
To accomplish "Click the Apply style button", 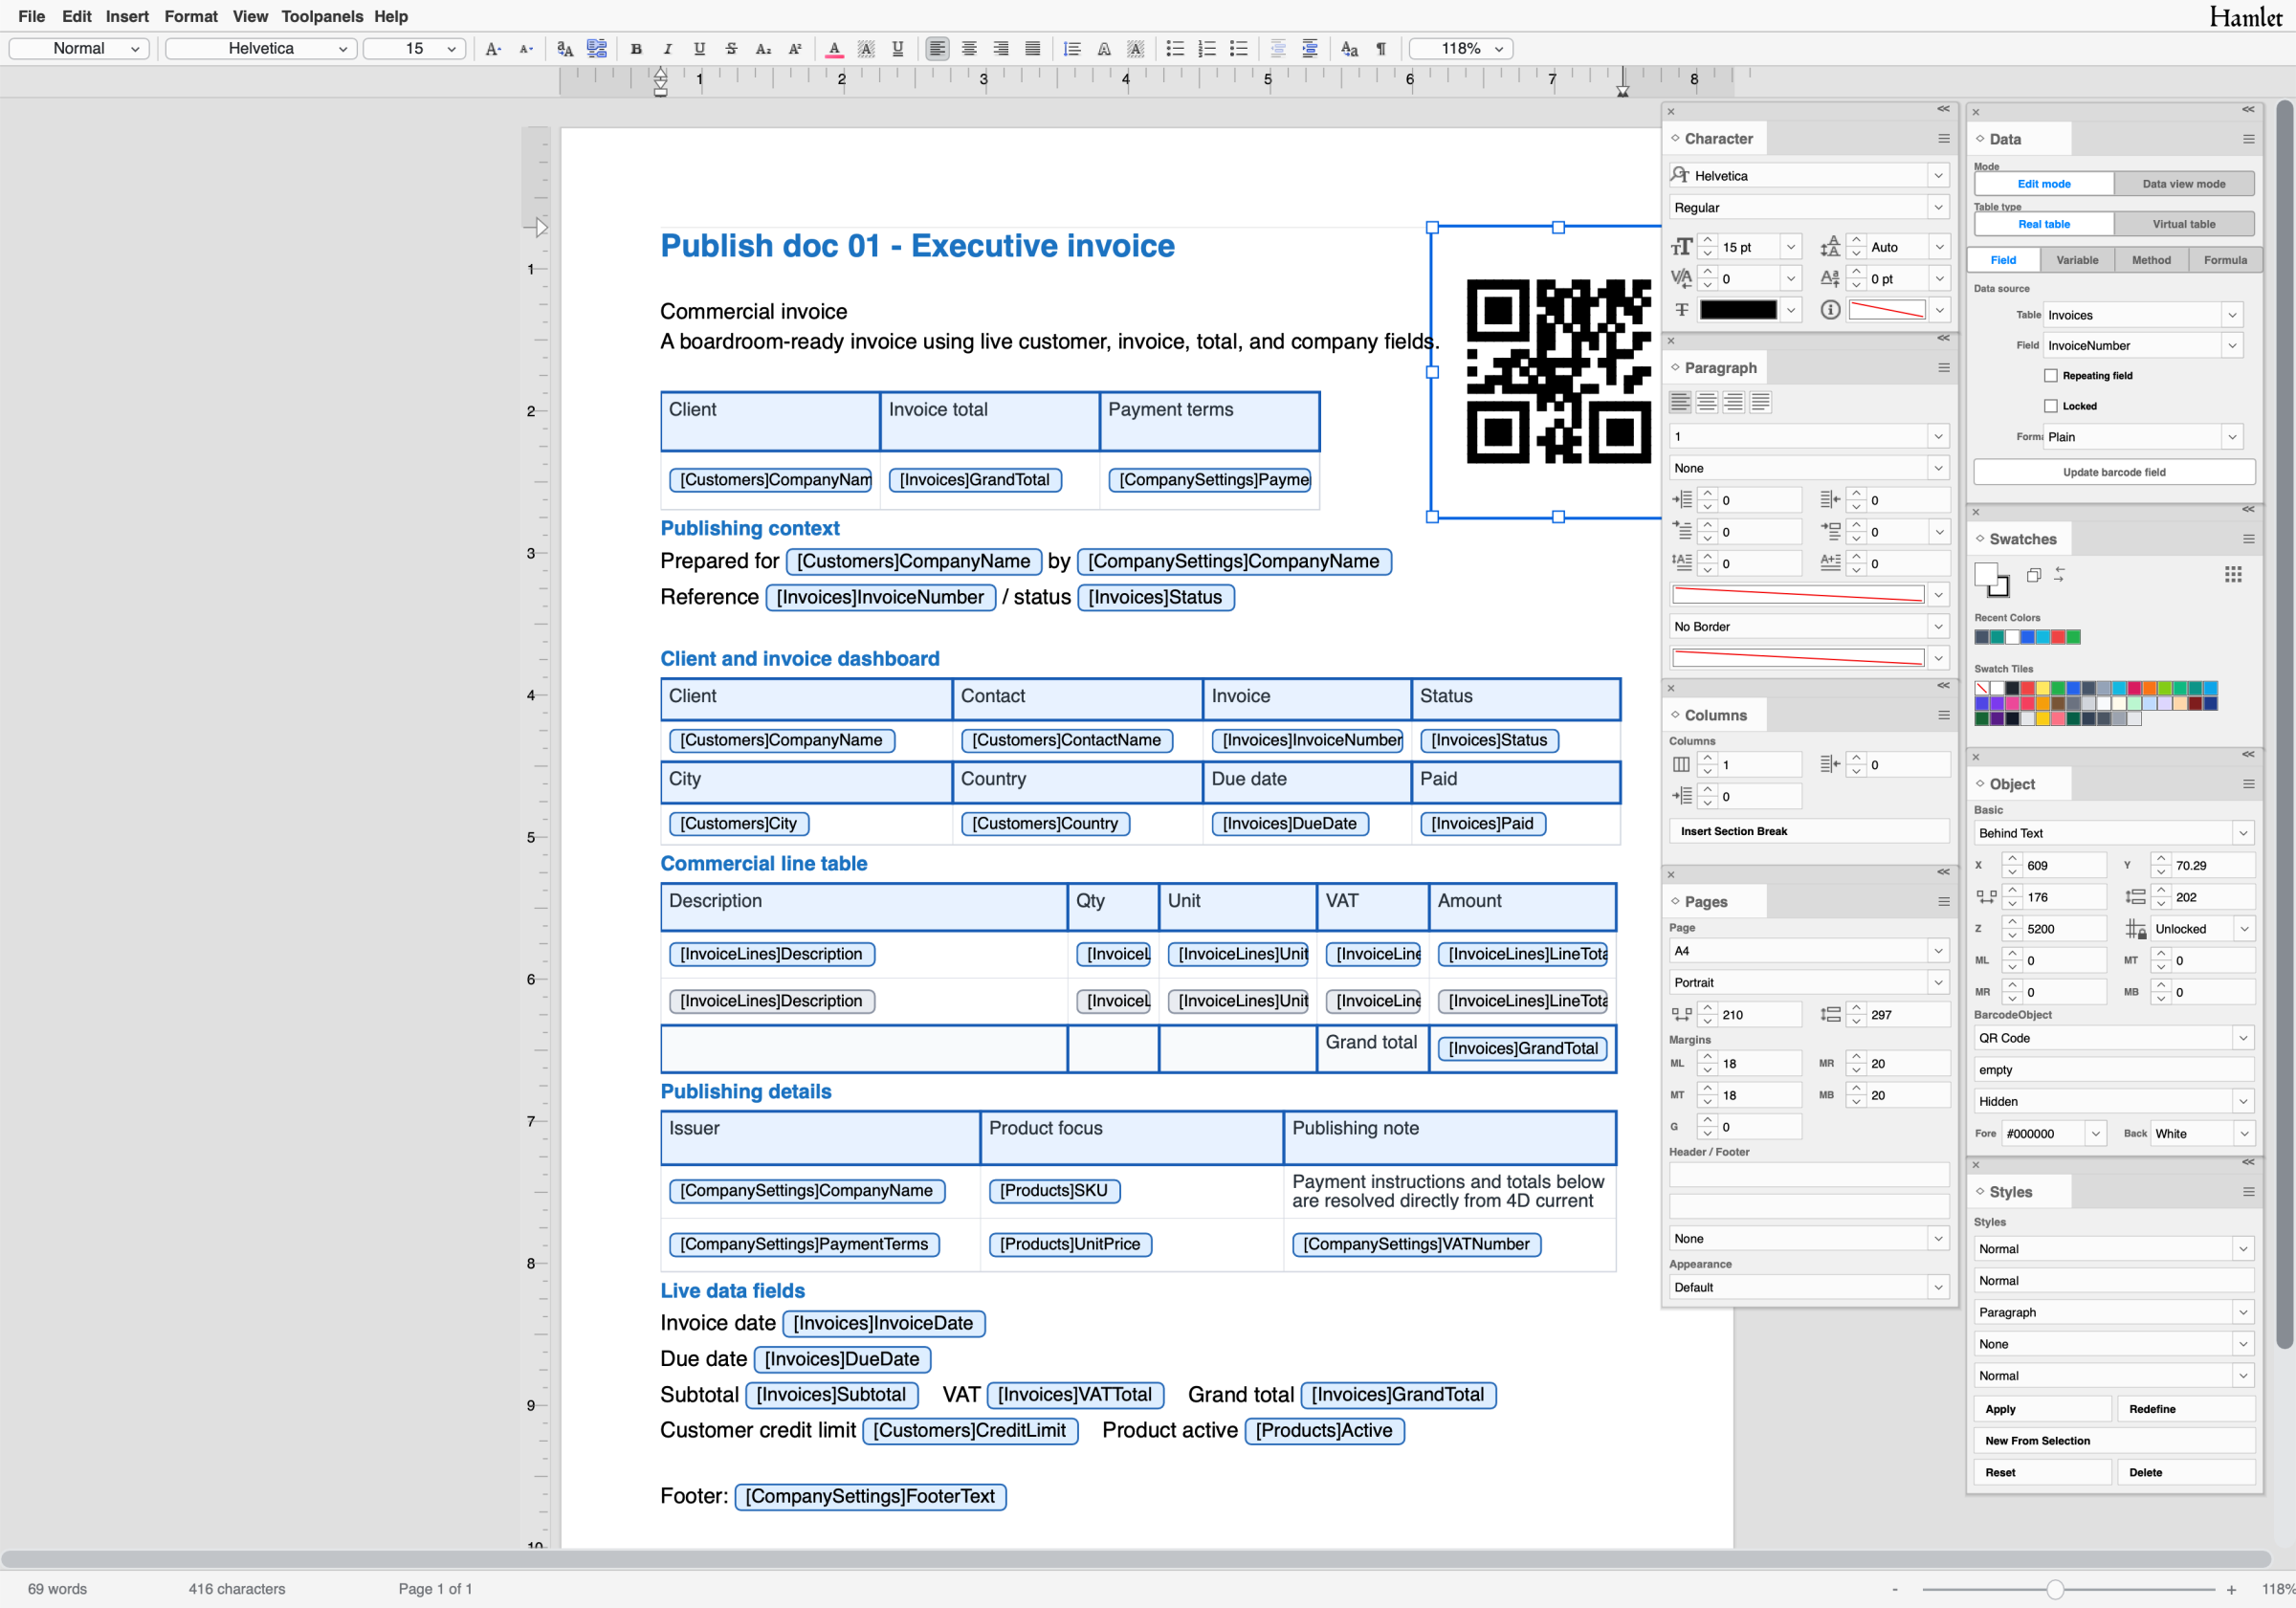I will 2042,1409.
